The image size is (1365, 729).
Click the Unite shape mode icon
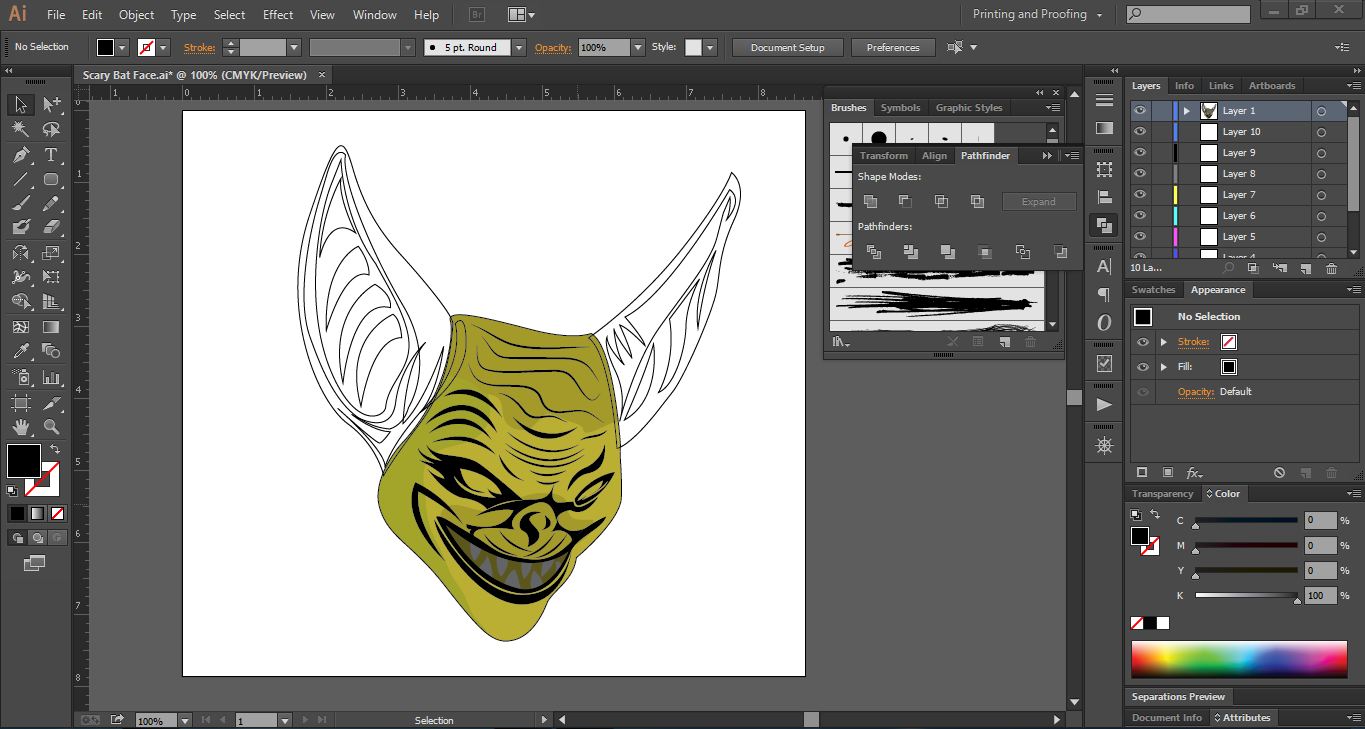click(x=870, y=202)
